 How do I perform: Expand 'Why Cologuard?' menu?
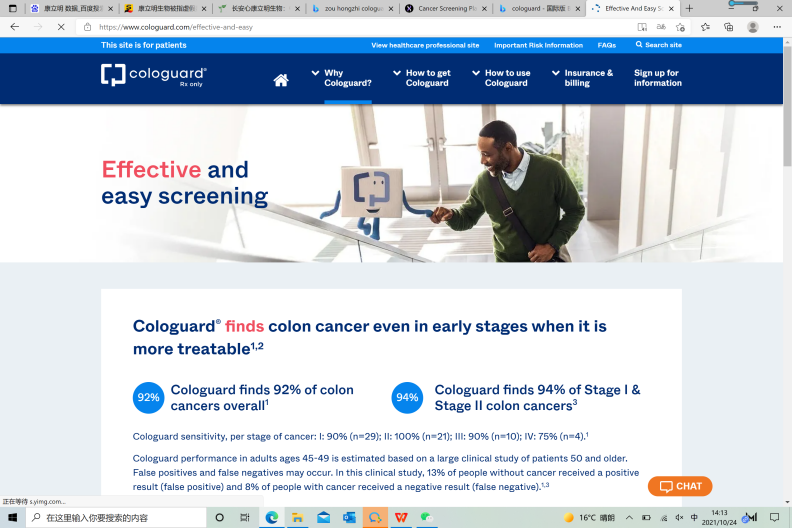[341, 78]
